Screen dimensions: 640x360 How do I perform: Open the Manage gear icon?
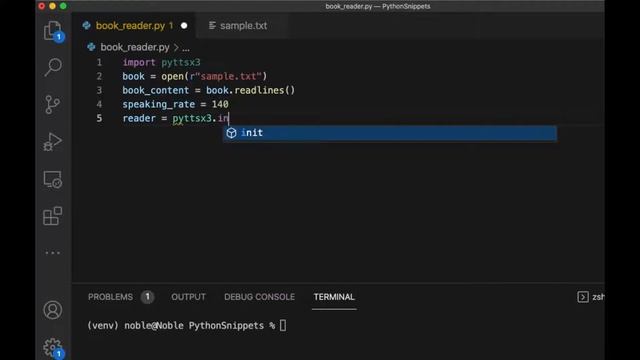(x=53, y=347)
